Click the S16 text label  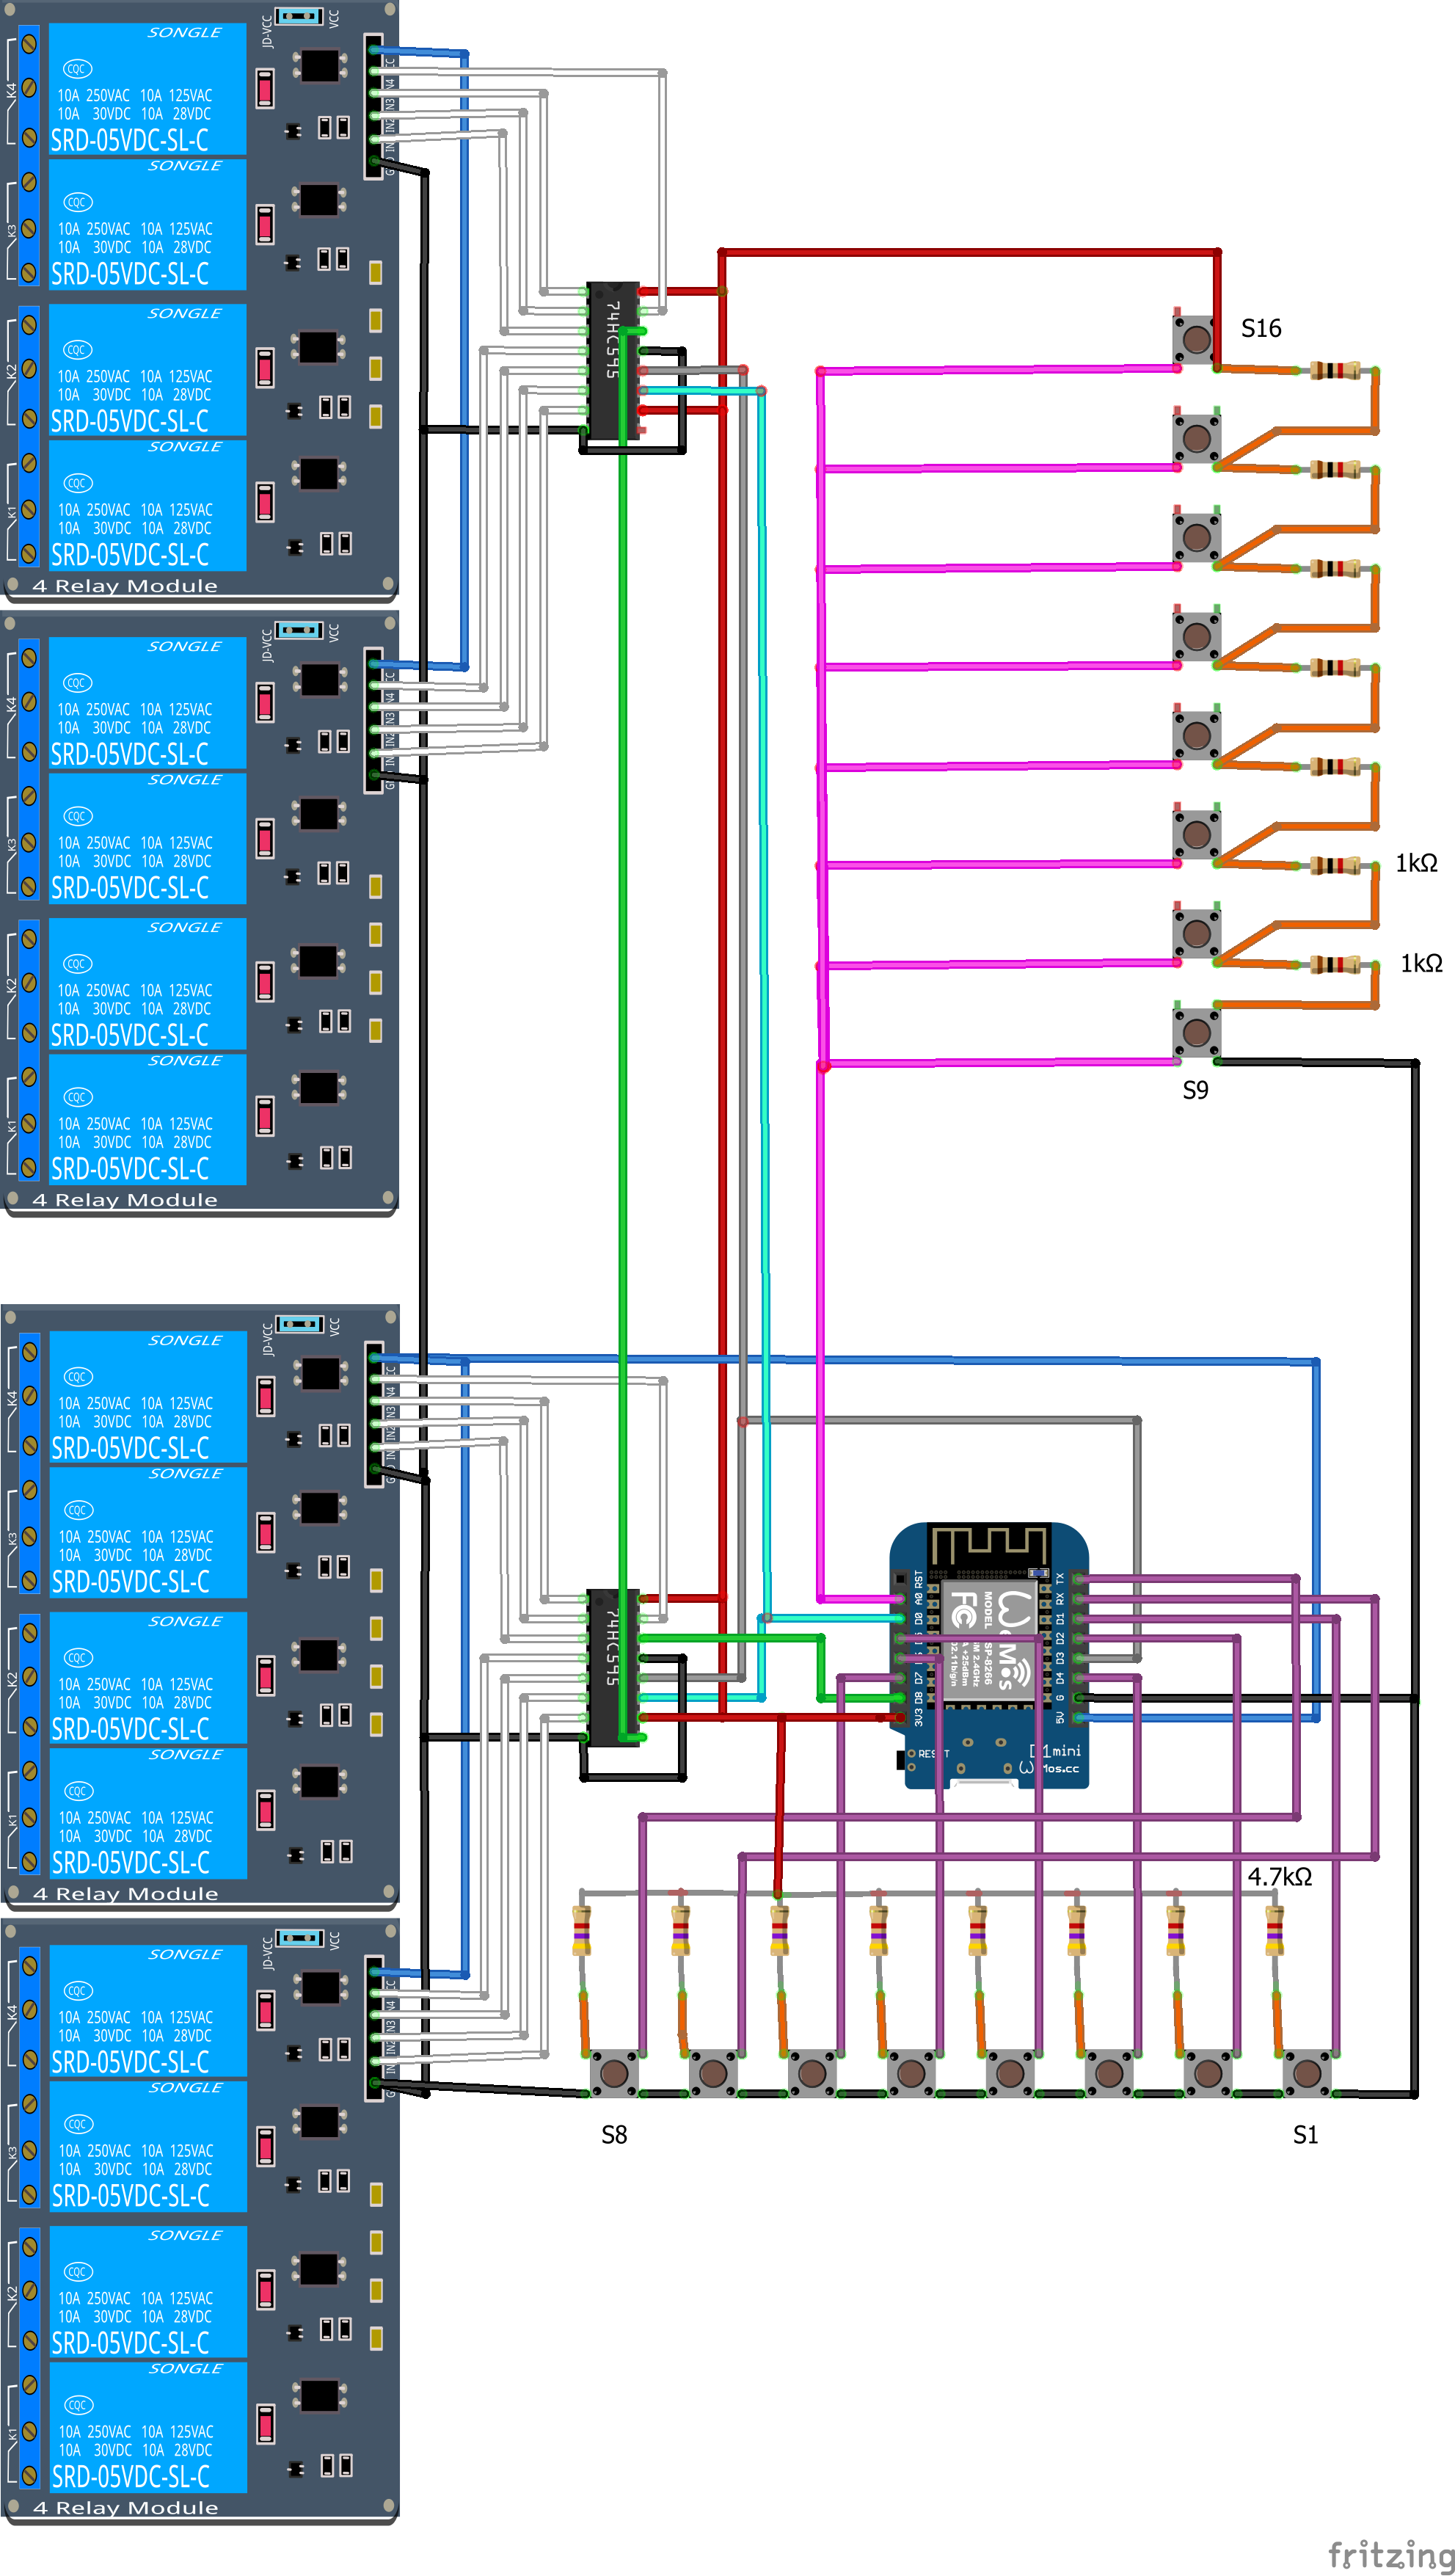point(1261,329)
